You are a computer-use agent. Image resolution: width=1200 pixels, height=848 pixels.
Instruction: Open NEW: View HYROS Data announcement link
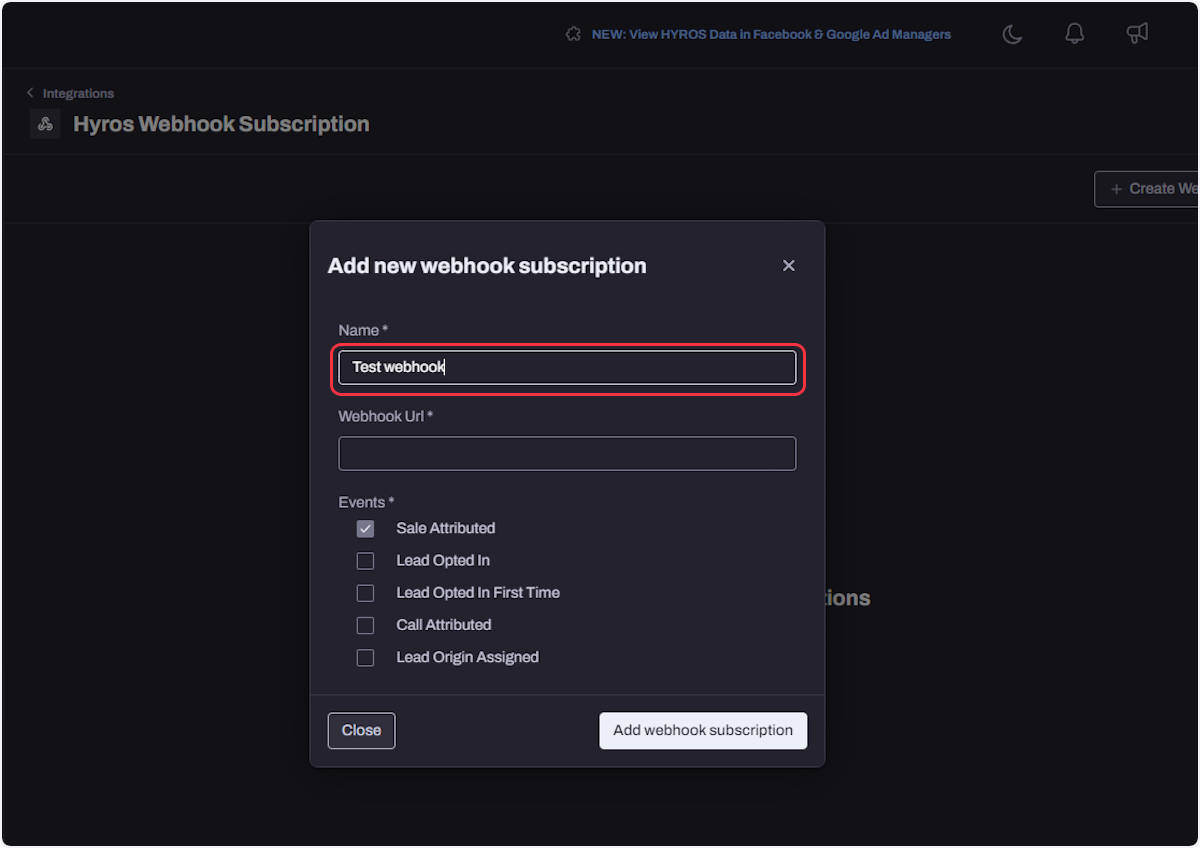pyautogui.click(x=771, y=34)
